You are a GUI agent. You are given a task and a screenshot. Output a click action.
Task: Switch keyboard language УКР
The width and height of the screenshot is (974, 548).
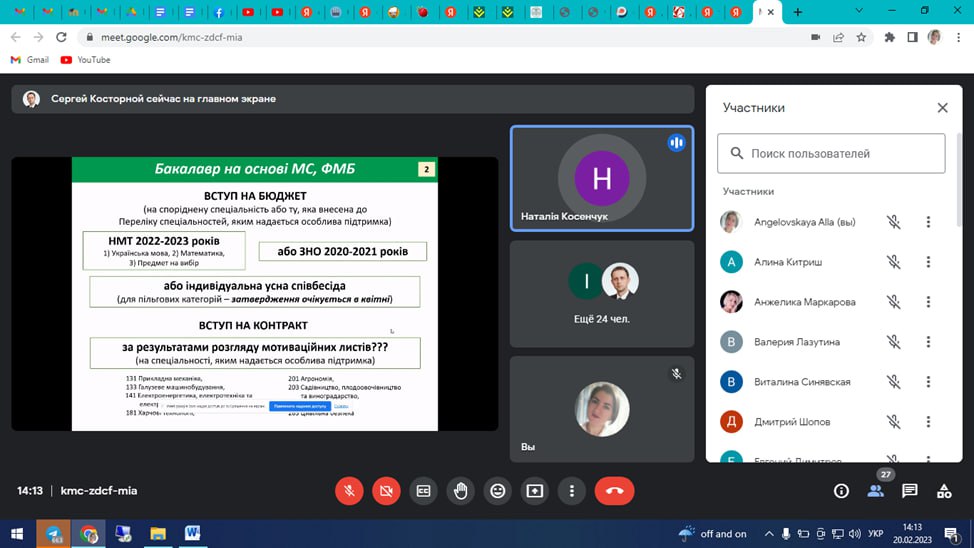(x=876, y=534)
